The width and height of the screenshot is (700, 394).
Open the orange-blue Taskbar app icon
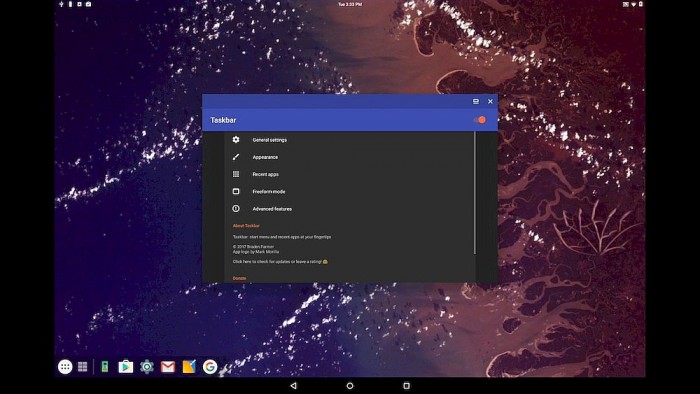tap(189, 367)
